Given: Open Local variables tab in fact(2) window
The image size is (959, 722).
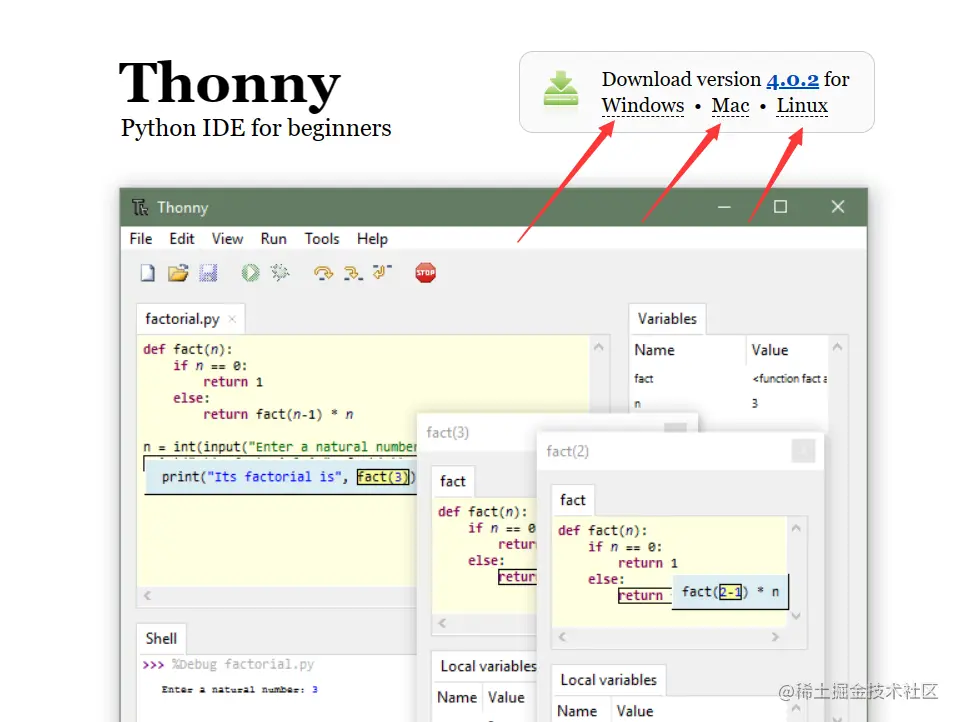Looking at the screenshot, I should [x=609, y=680].
